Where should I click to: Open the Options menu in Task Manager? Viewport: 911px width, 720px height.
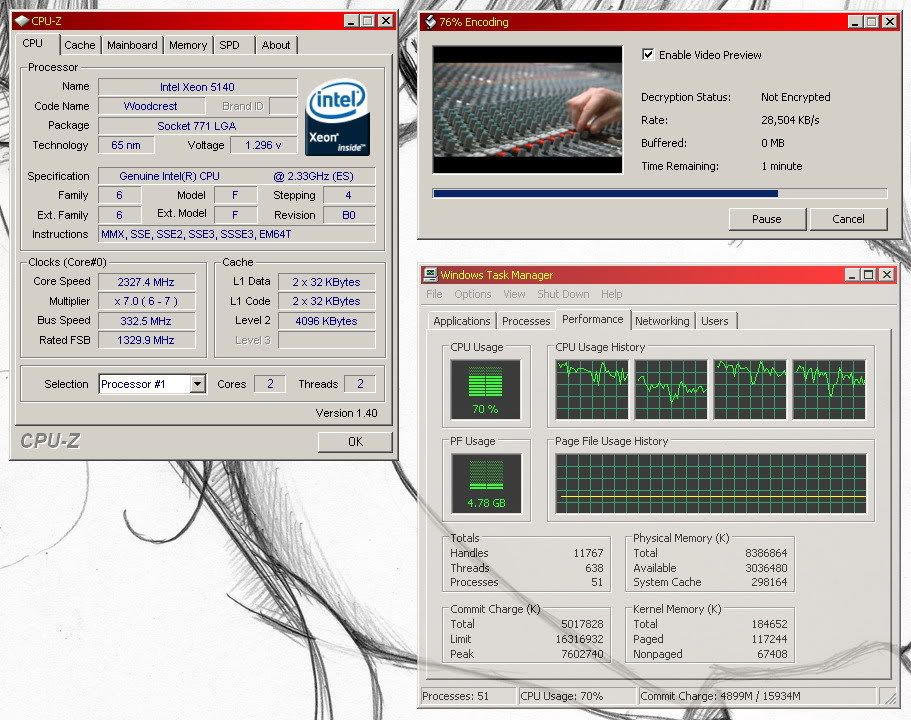472,294
